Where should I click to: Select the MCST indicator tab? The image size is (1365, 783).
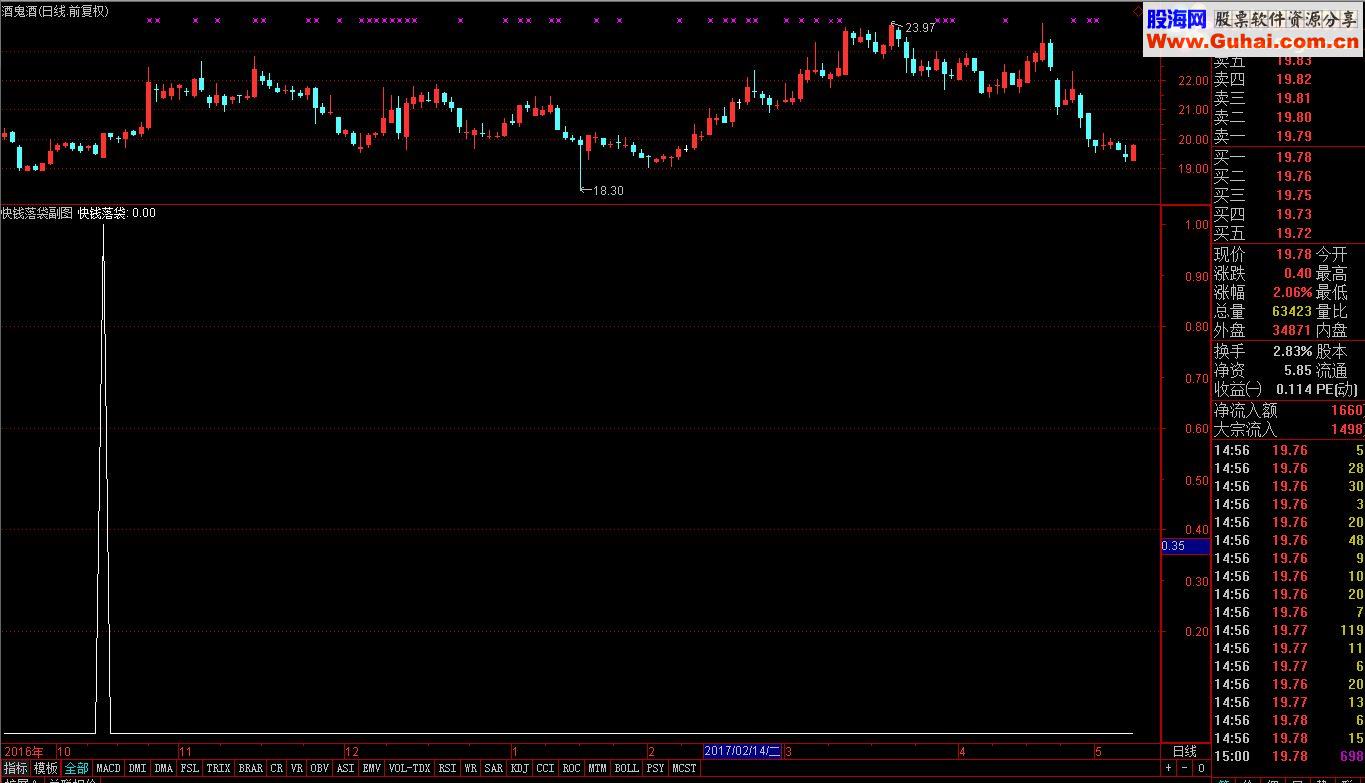pyautogui.click(x=684, y=768)
